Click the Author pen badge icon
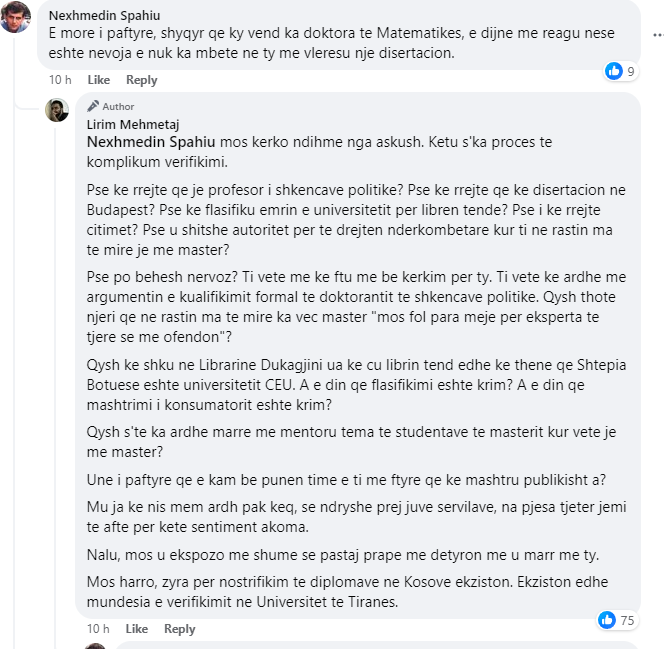The width and height of the screenshot is (664, 649). [x=93, y=106]
